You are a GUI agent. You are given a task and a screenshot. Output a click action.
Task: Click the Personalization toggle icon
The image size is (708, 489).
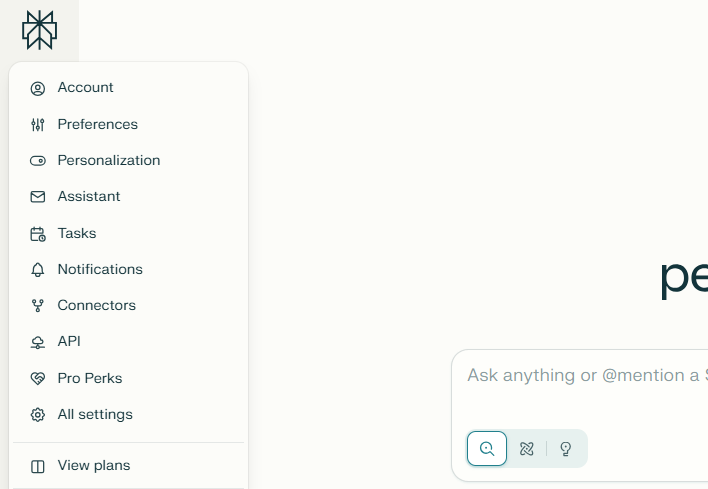38,161
